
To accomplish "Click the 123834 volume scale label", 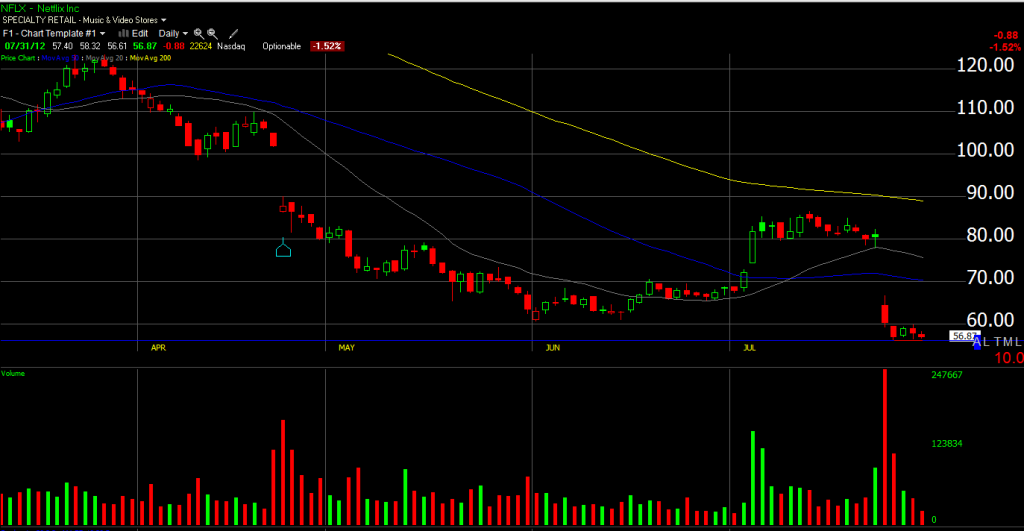I will click(947, 443).
